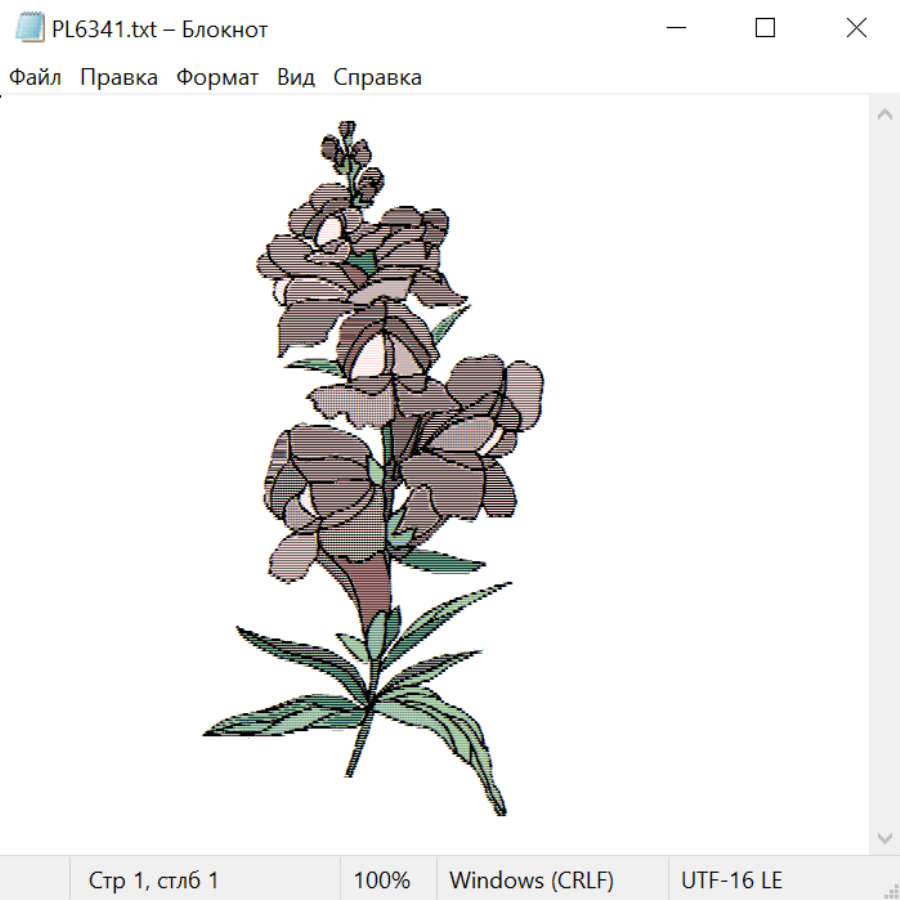Click the scroll down arrow

(x=885, y=839)
